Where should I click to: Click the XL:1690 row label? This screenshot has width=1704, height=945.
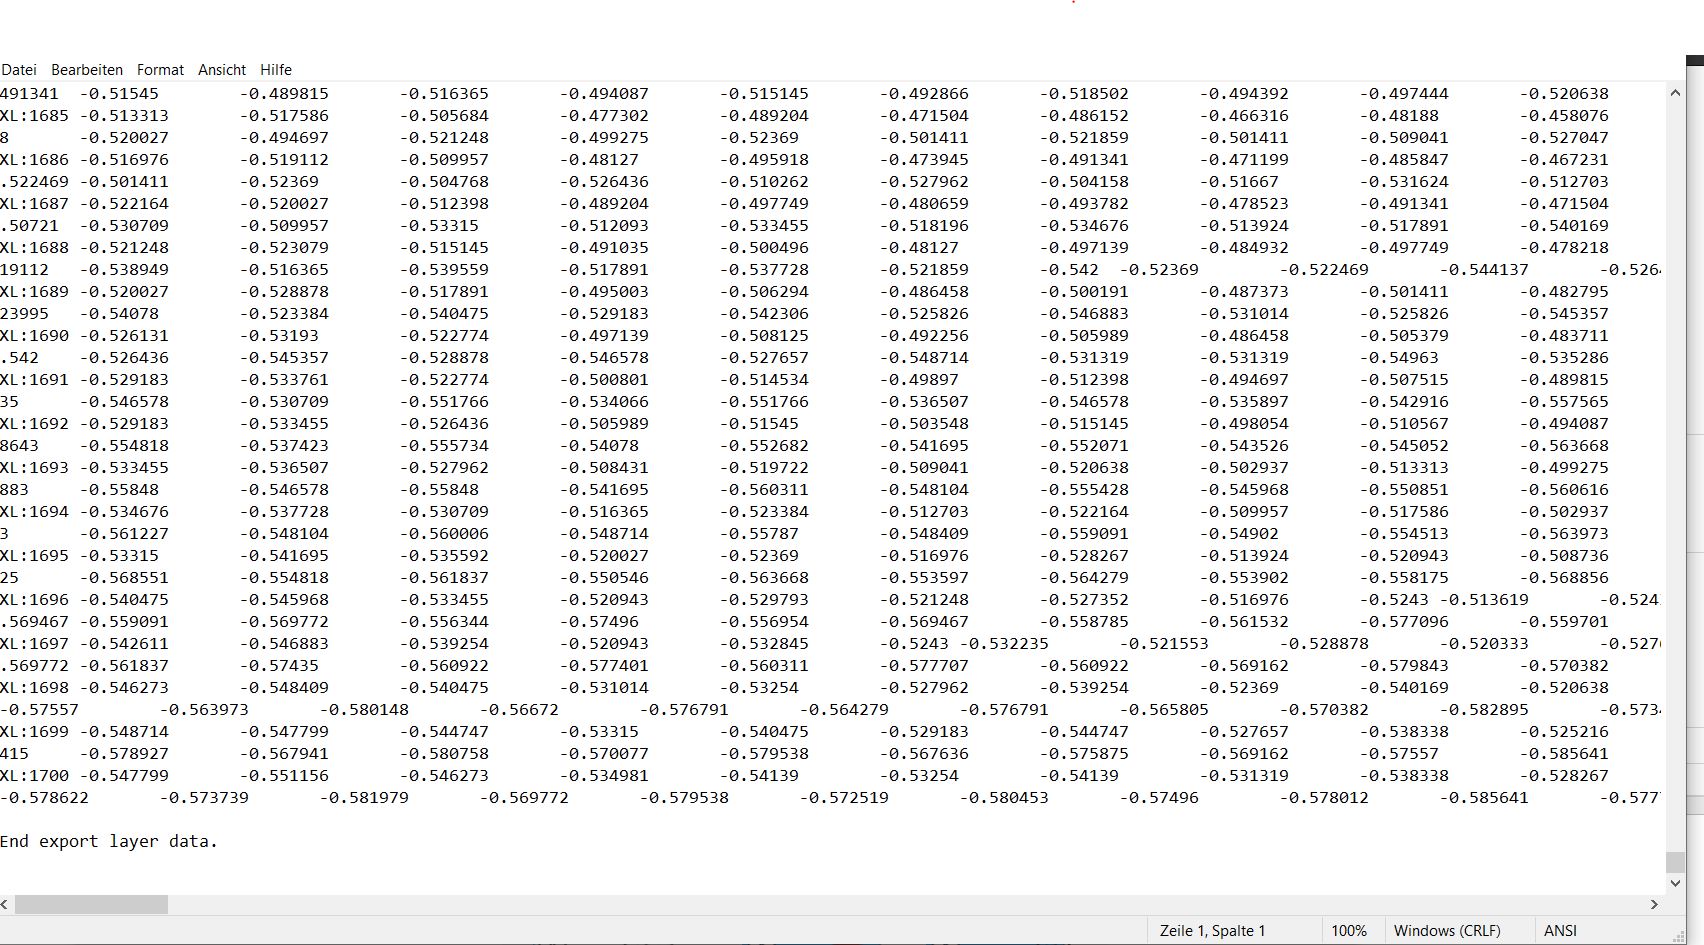click(35, 336)
